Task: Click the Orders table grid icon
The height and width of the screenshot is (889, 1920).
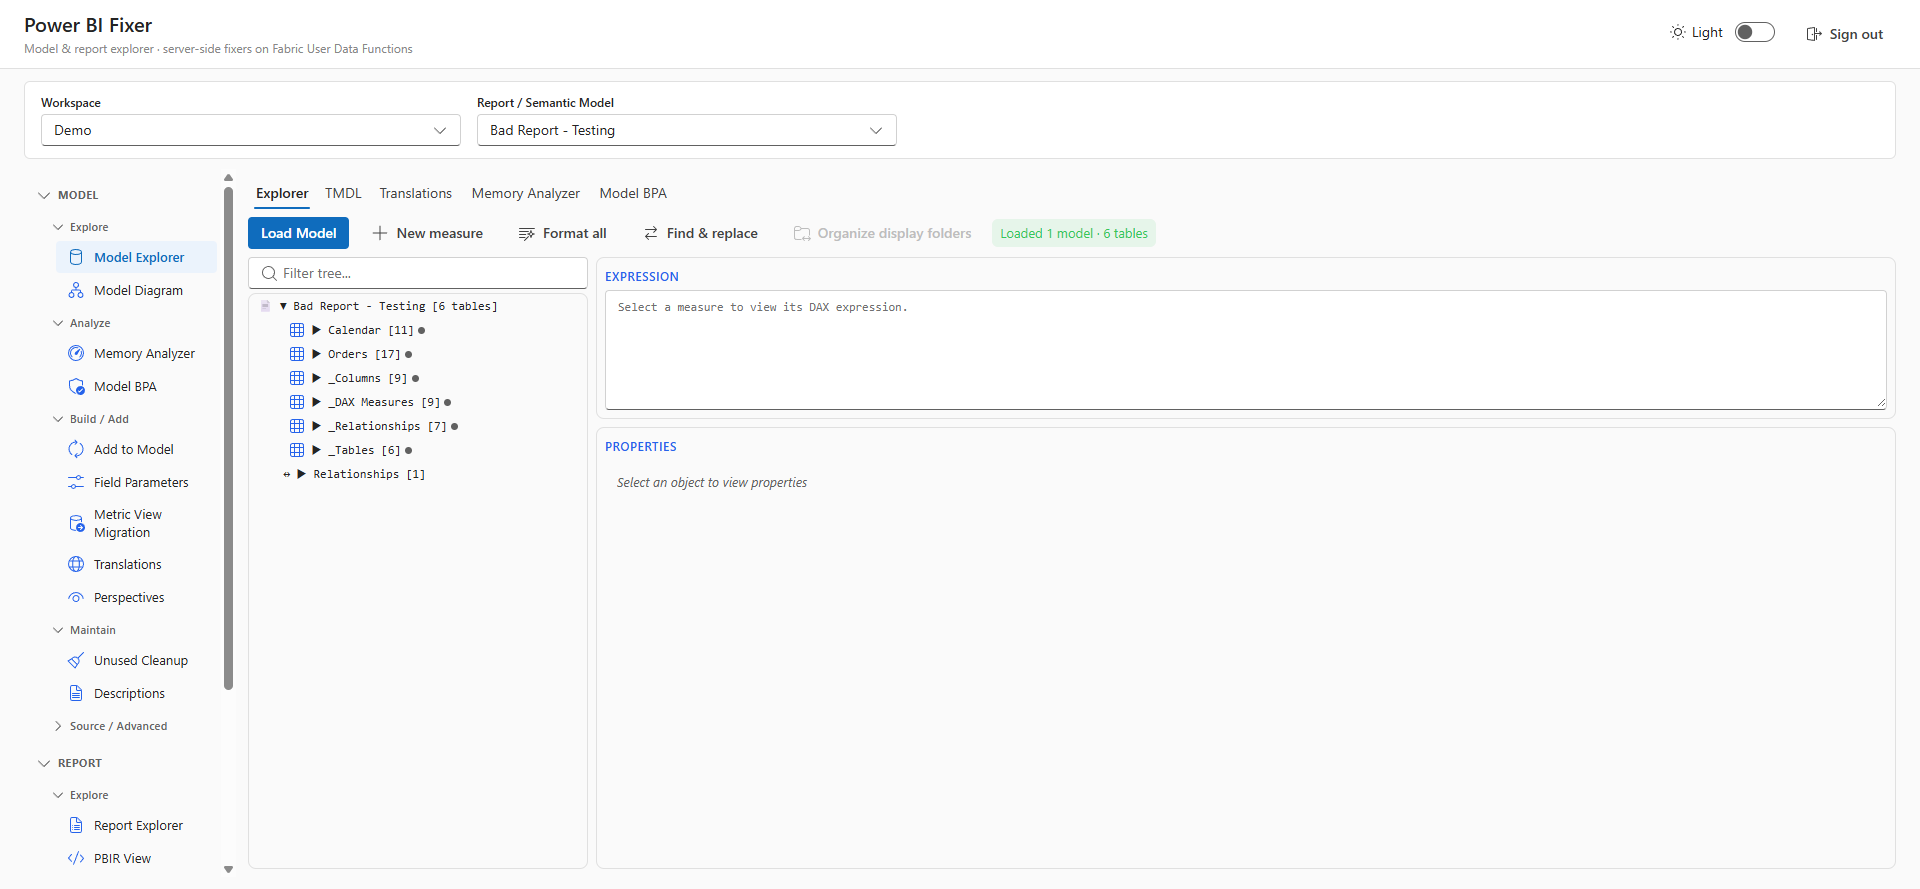Action: coord(297,354)
